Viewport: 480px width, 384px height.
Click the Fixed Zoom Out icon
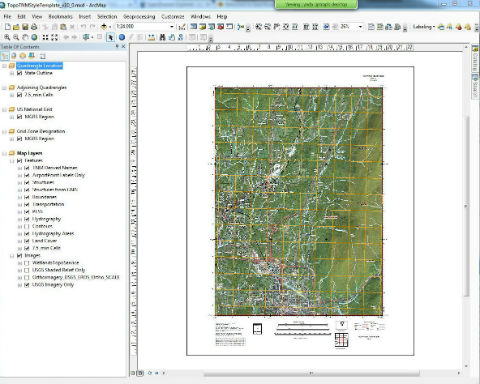[55, 37]
